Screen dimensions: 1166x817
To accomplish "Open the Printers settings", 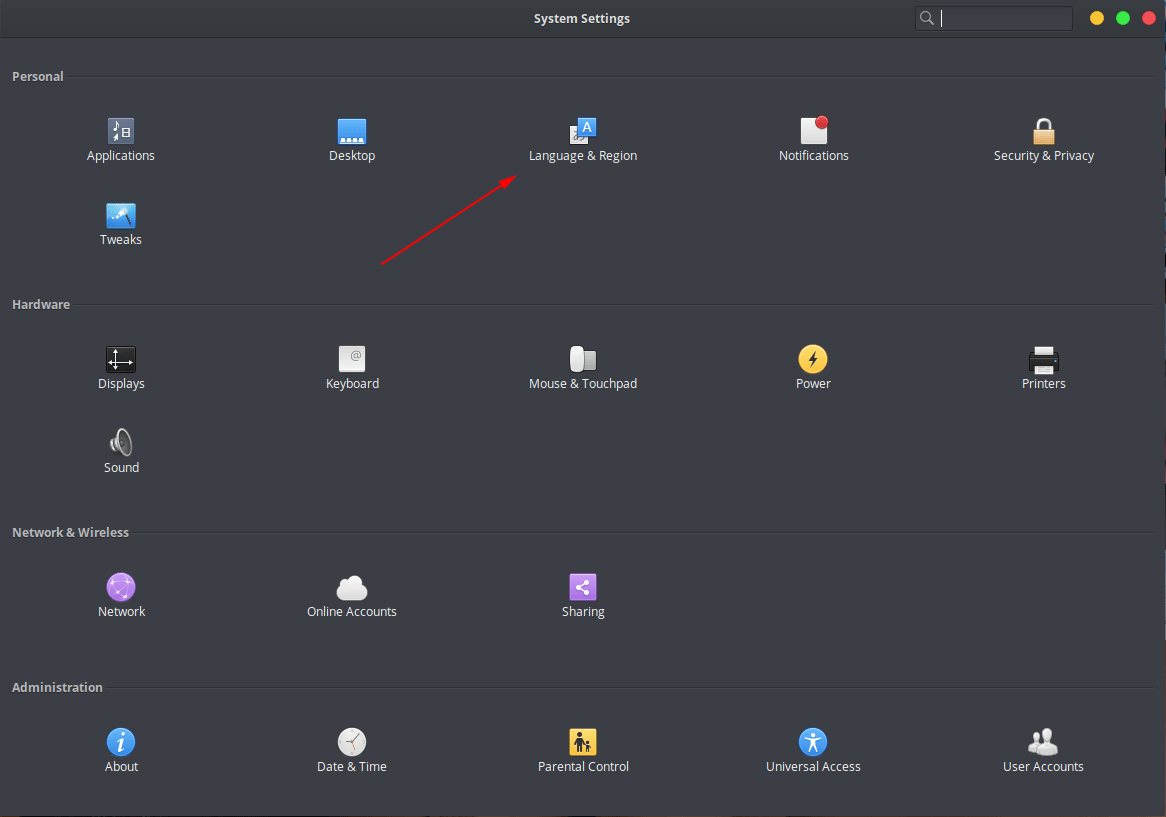I will point(1043,360).
